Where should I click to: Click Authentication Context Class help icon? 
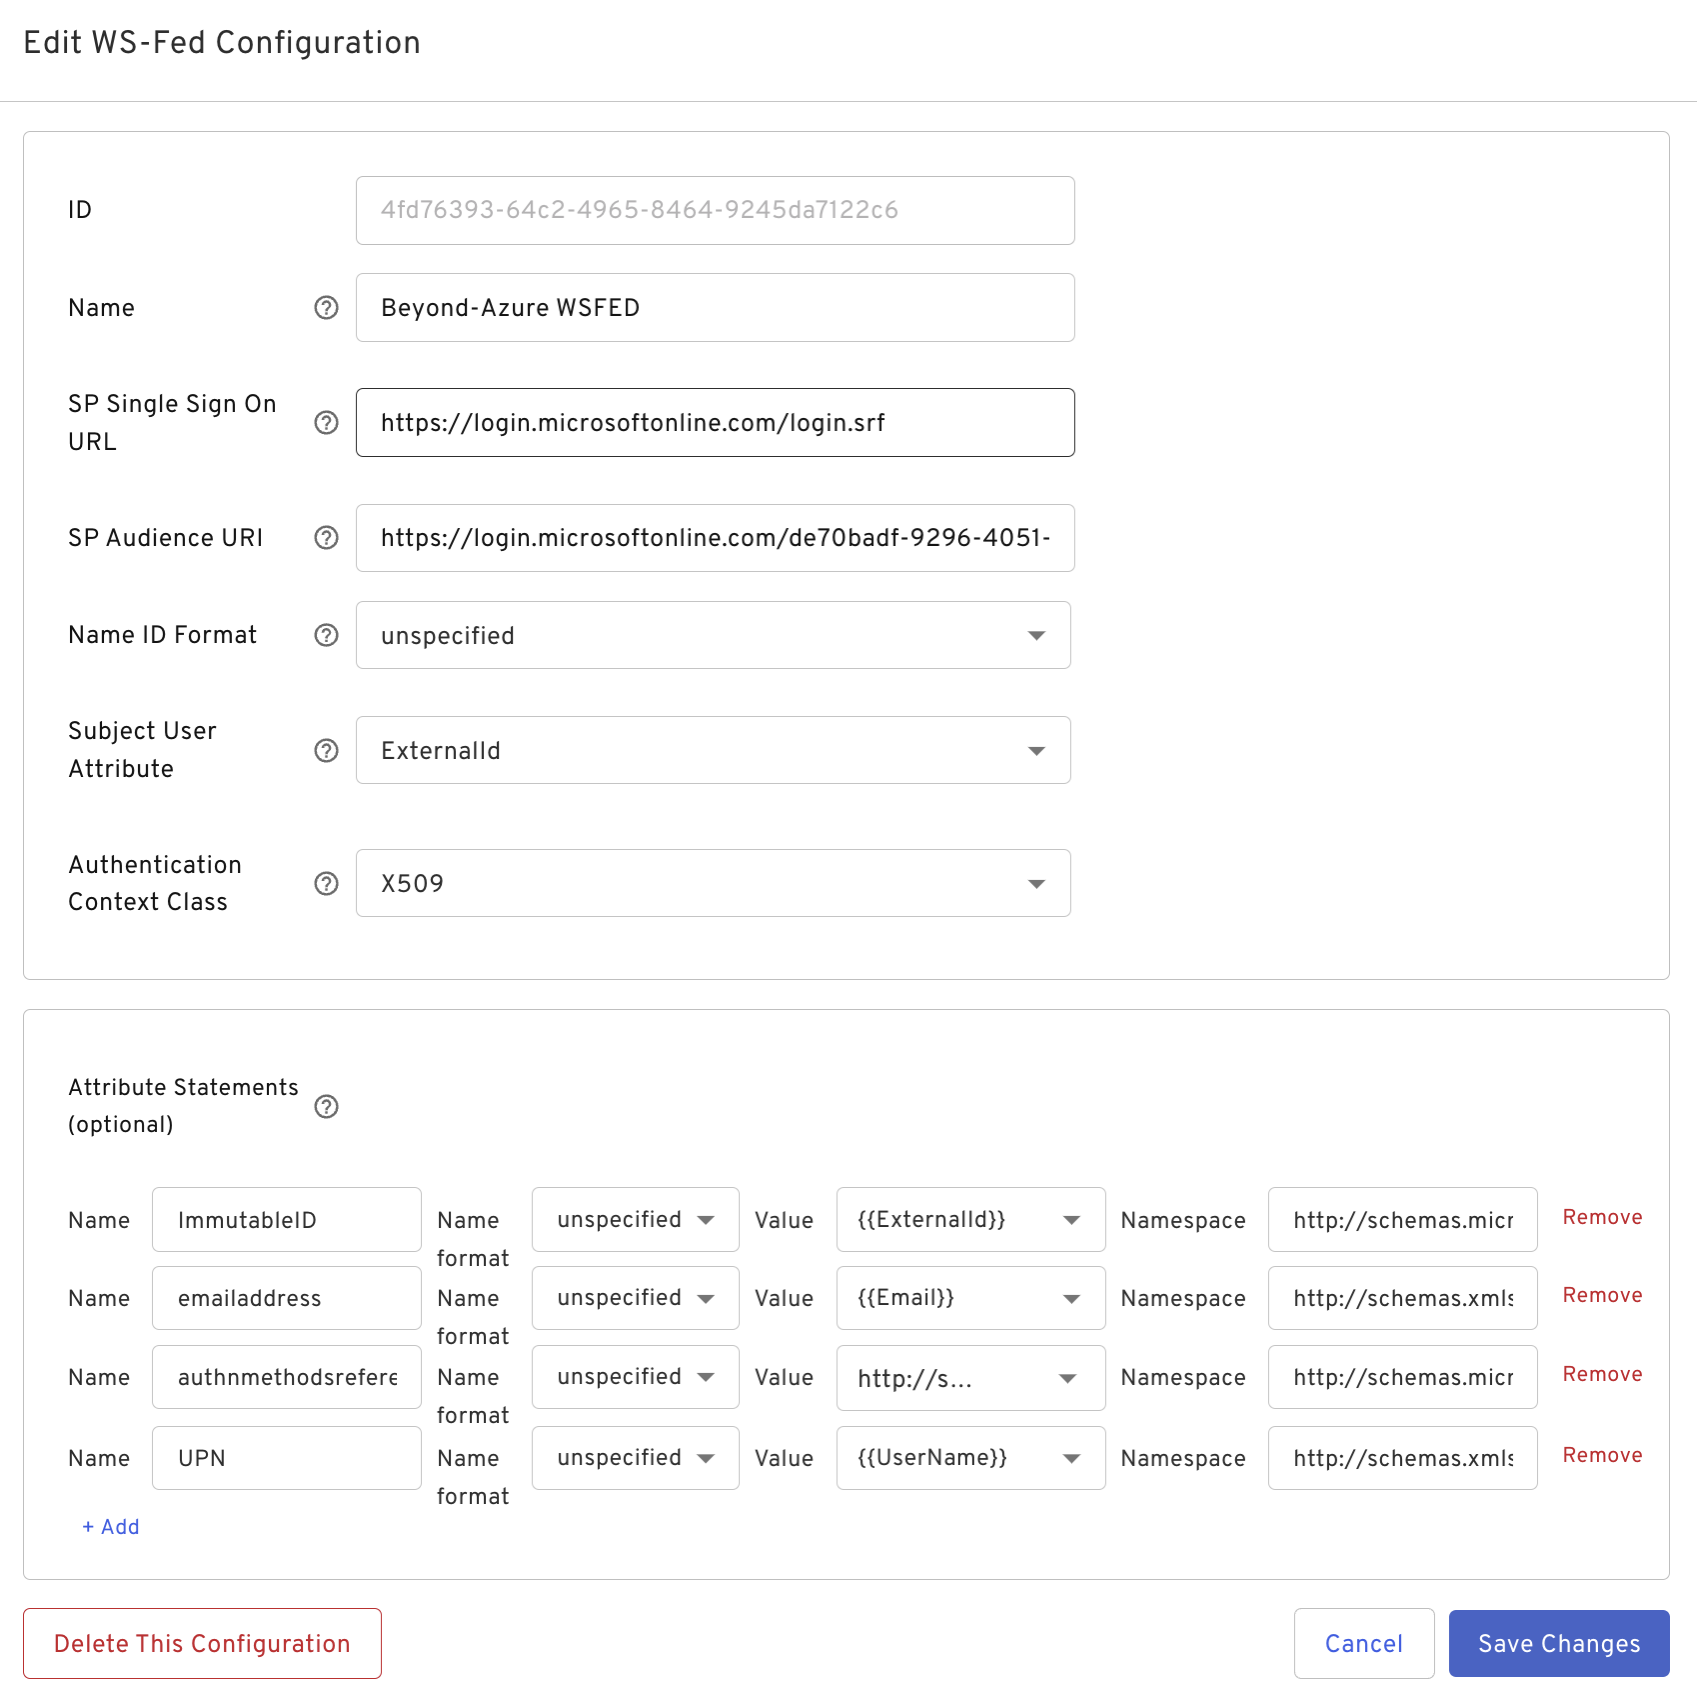coord(326,883)
